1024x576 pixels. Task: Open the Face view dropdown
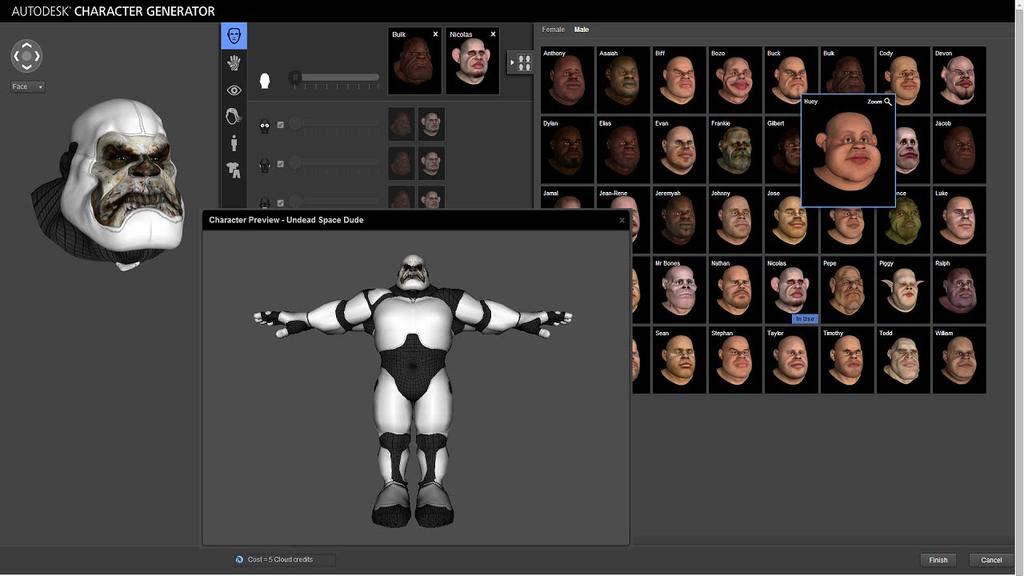point(27,87)
